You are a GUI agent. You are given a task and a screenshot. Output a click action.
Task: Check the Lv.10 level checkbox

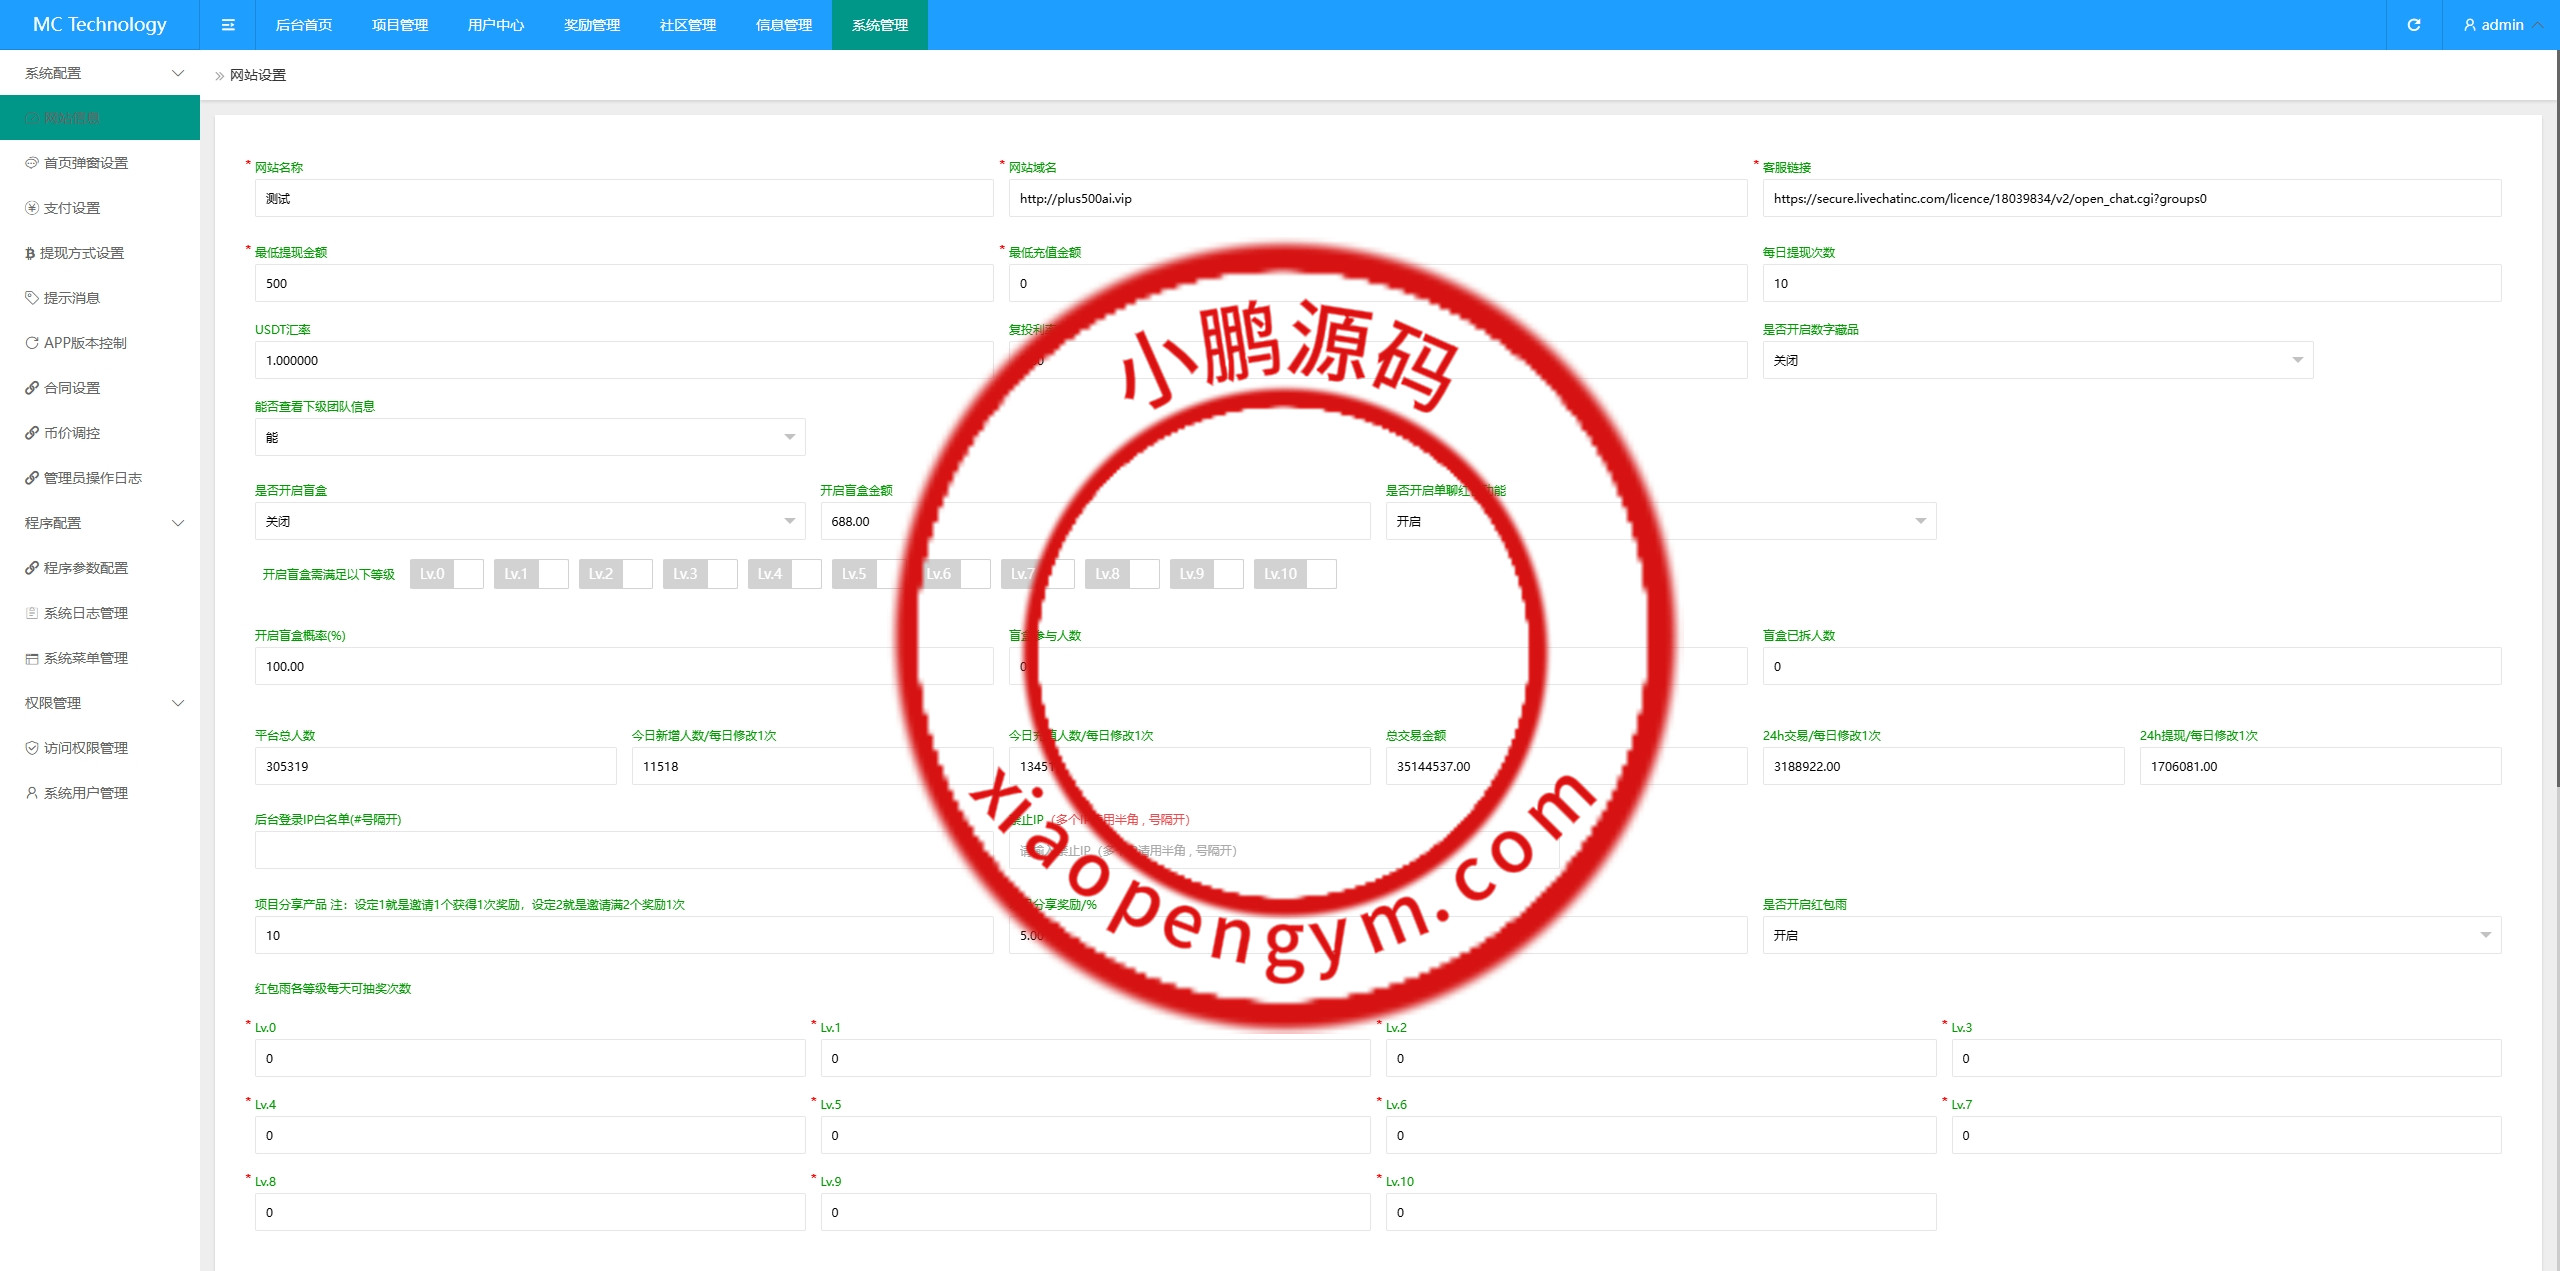point(1321,574)
